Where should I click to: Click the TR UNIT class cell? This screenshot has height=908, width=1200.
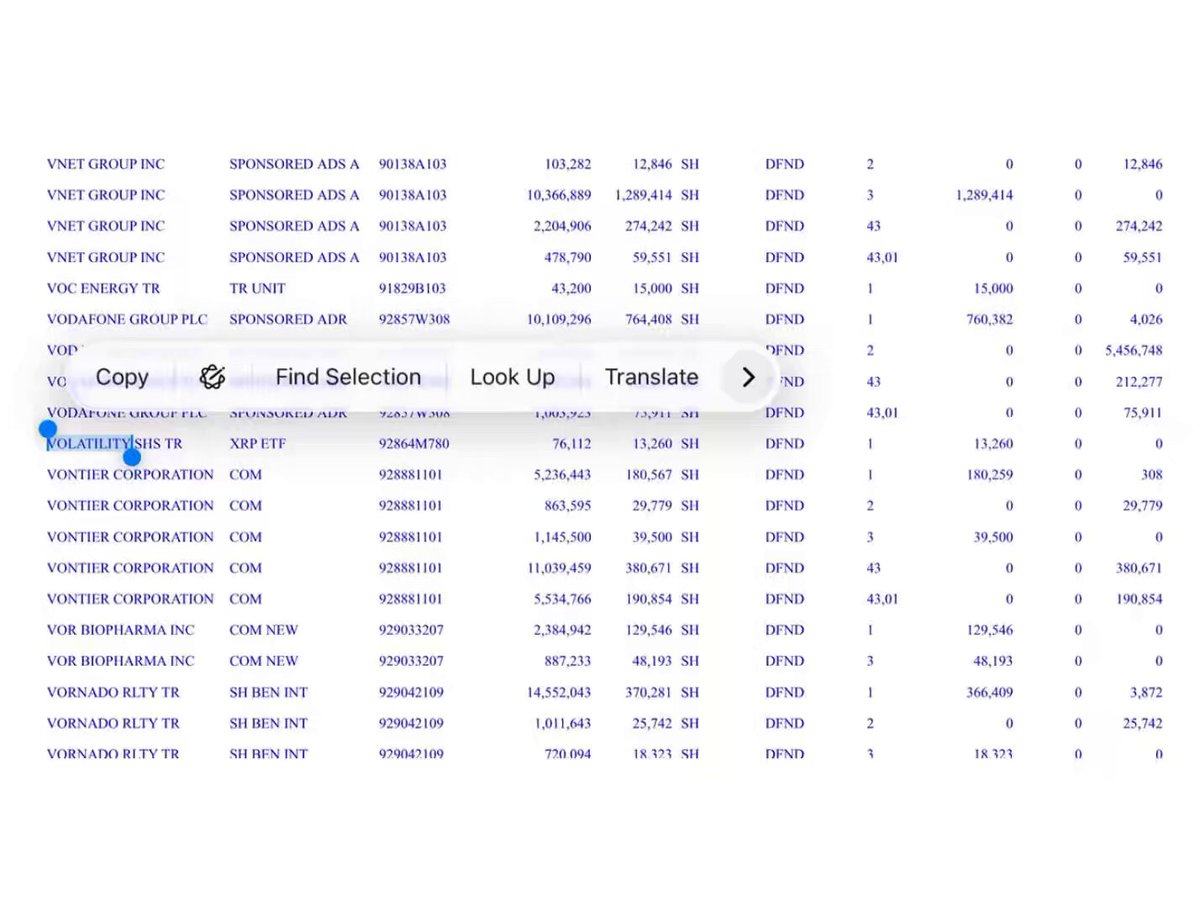pos(257,289)
